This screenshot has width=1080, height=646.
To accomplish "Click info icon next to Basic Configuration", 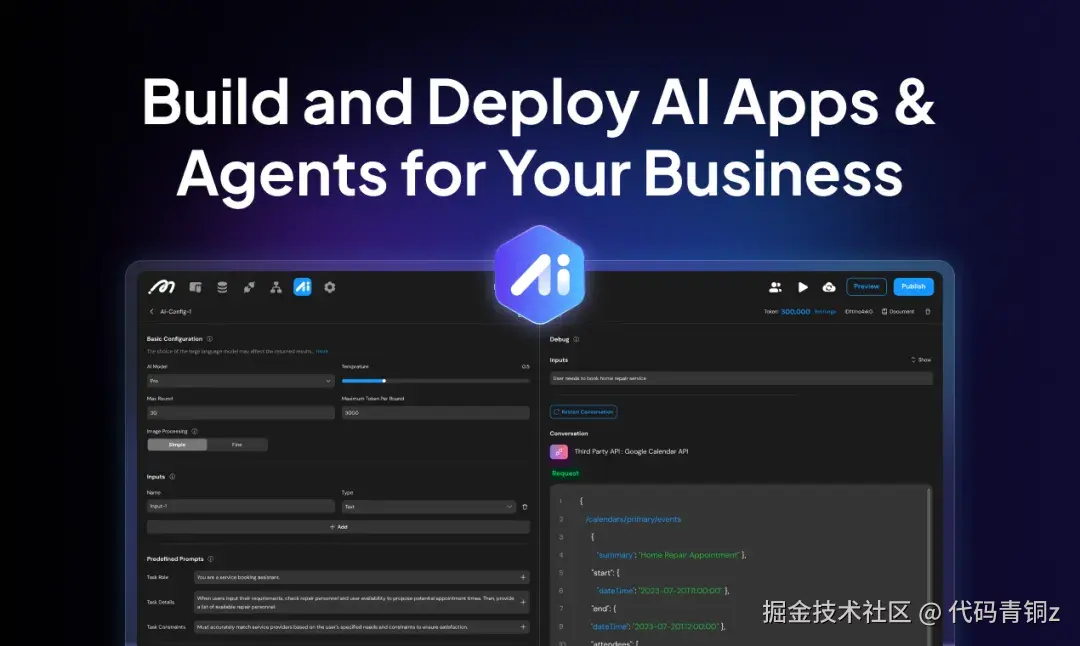I will click(x=209, y=339).
